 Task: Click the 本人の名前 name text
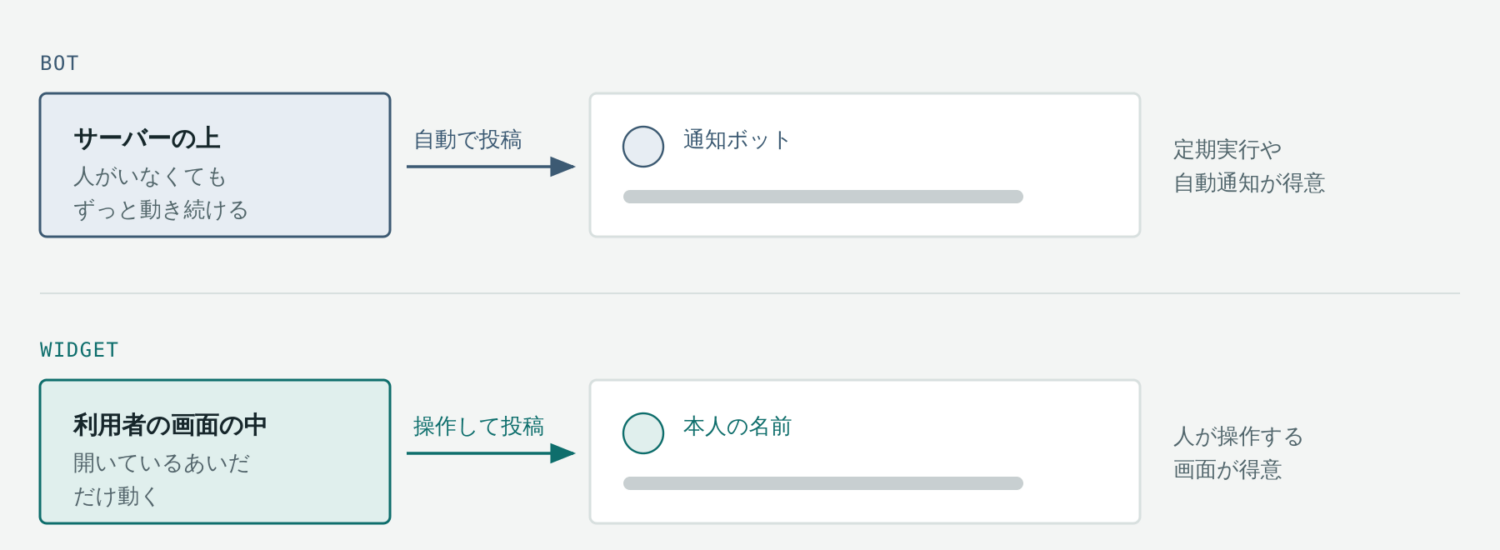tap(737, 427)
